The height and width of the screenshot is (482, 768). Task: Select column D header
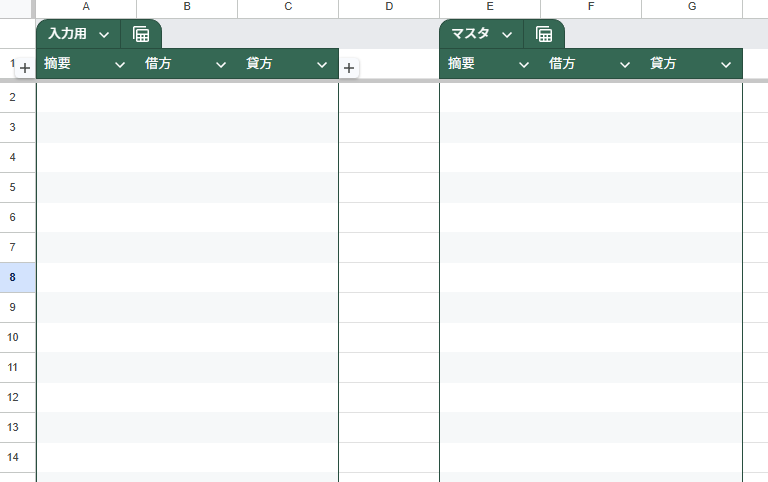coord(389,8)
